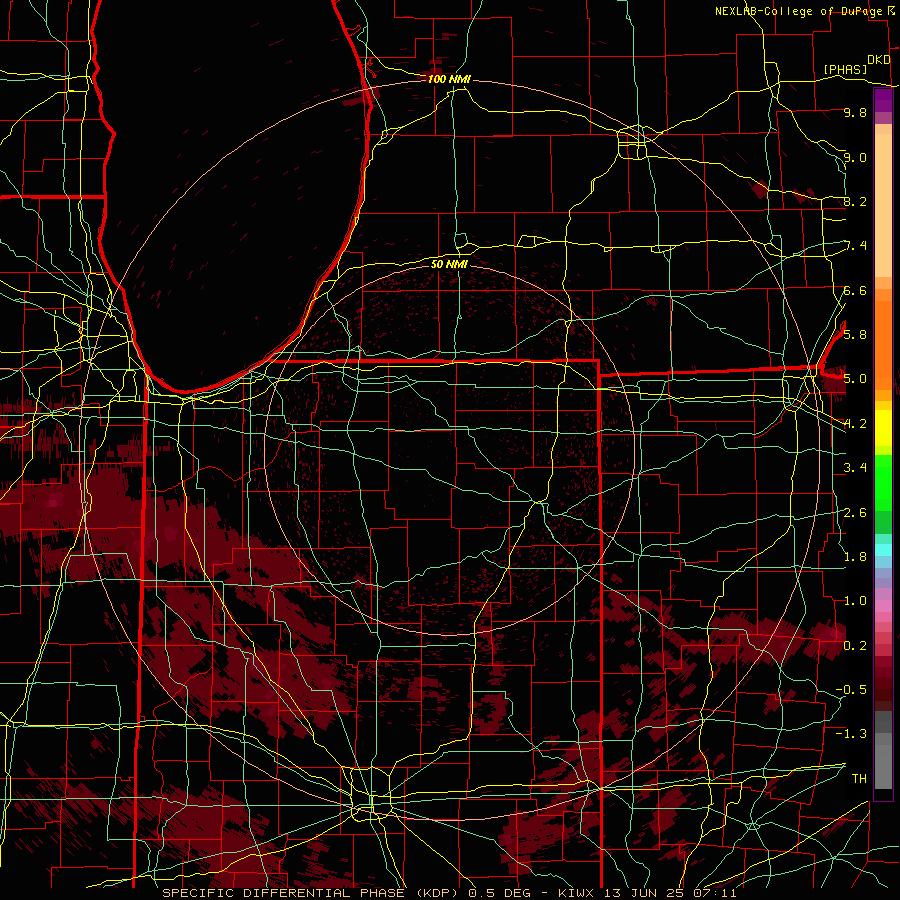Image resolution: width=900 pixels, height=900 pixels.
Task: Click the 0.2 value on color scale
Action: tap(855, 645)
